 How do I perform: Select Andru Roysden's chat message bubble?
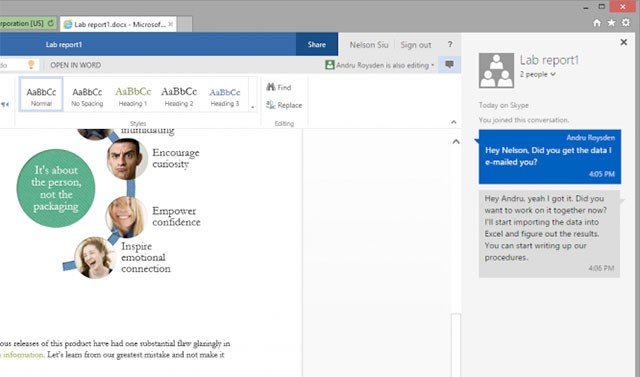(x=550, y=157)
